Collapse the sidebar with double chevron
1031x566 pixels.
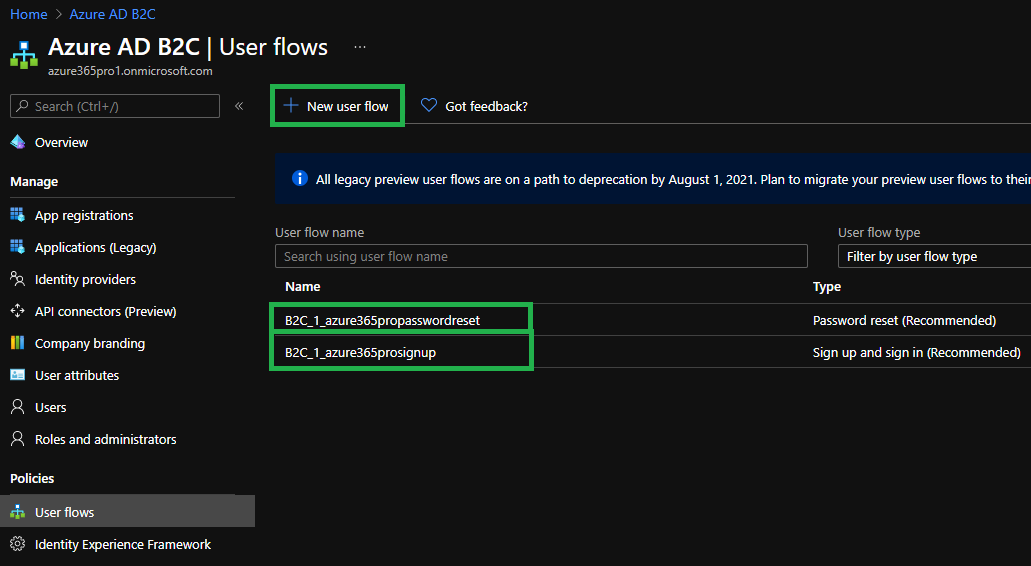coord(239,106)
